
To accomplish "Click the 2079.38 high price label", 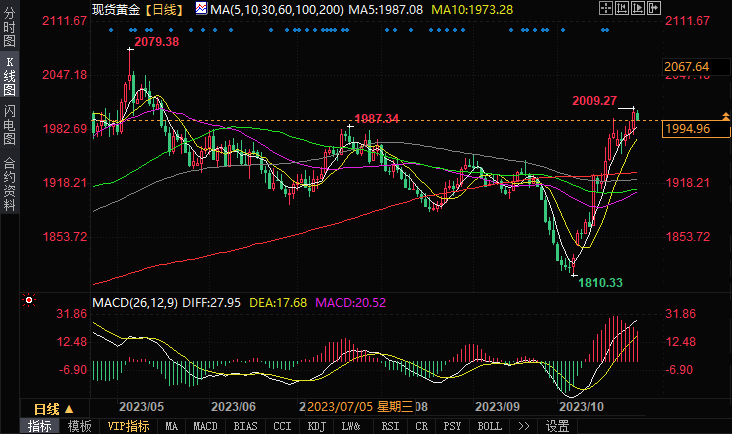I will (x=156, y=42).
